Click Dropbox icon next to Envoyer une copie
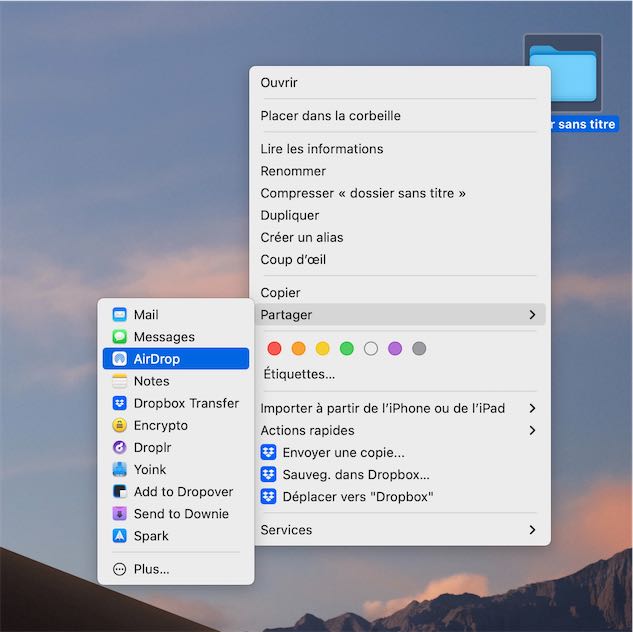The width and height of the screenshot is (633, 632). point(268,452)
